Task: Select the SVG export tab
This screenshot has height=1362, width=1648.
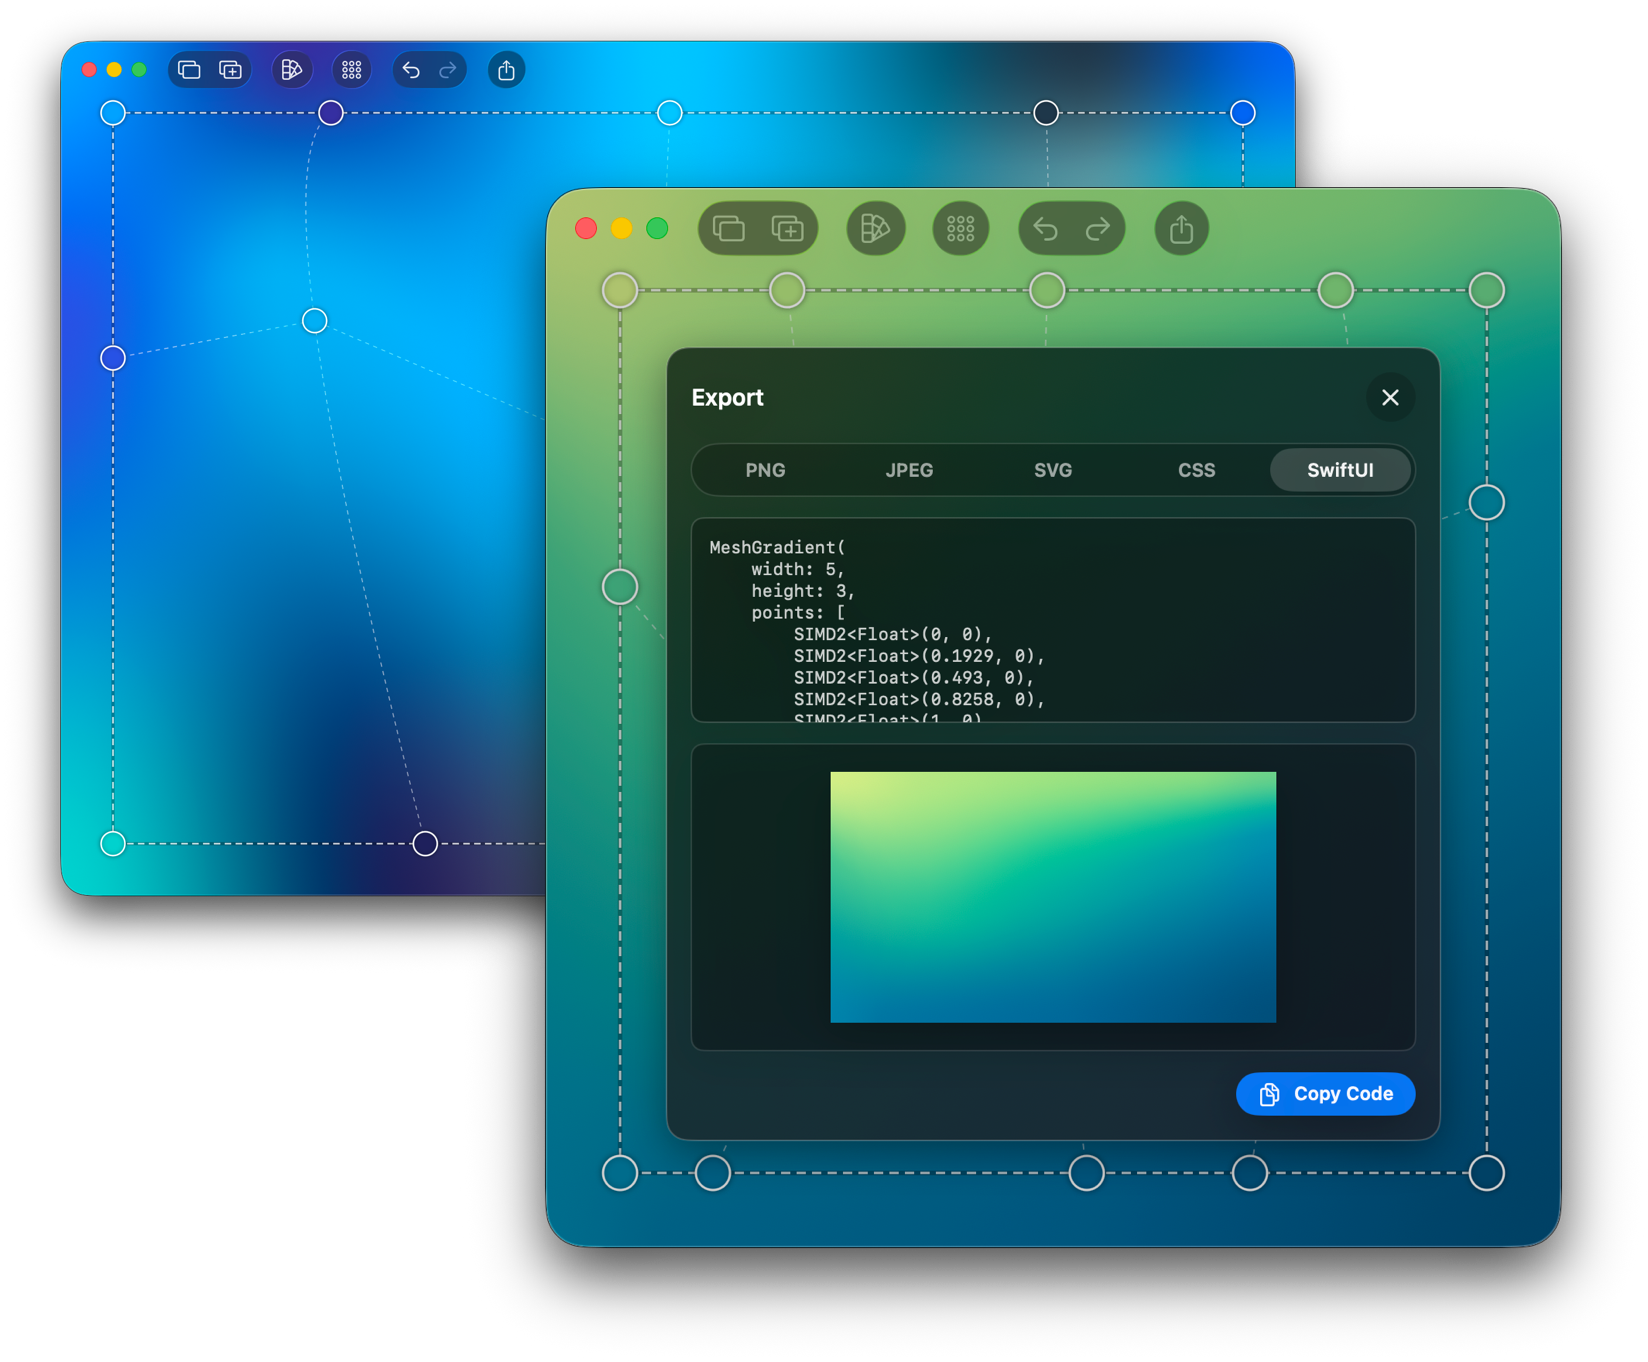Action: [1053, 470]
